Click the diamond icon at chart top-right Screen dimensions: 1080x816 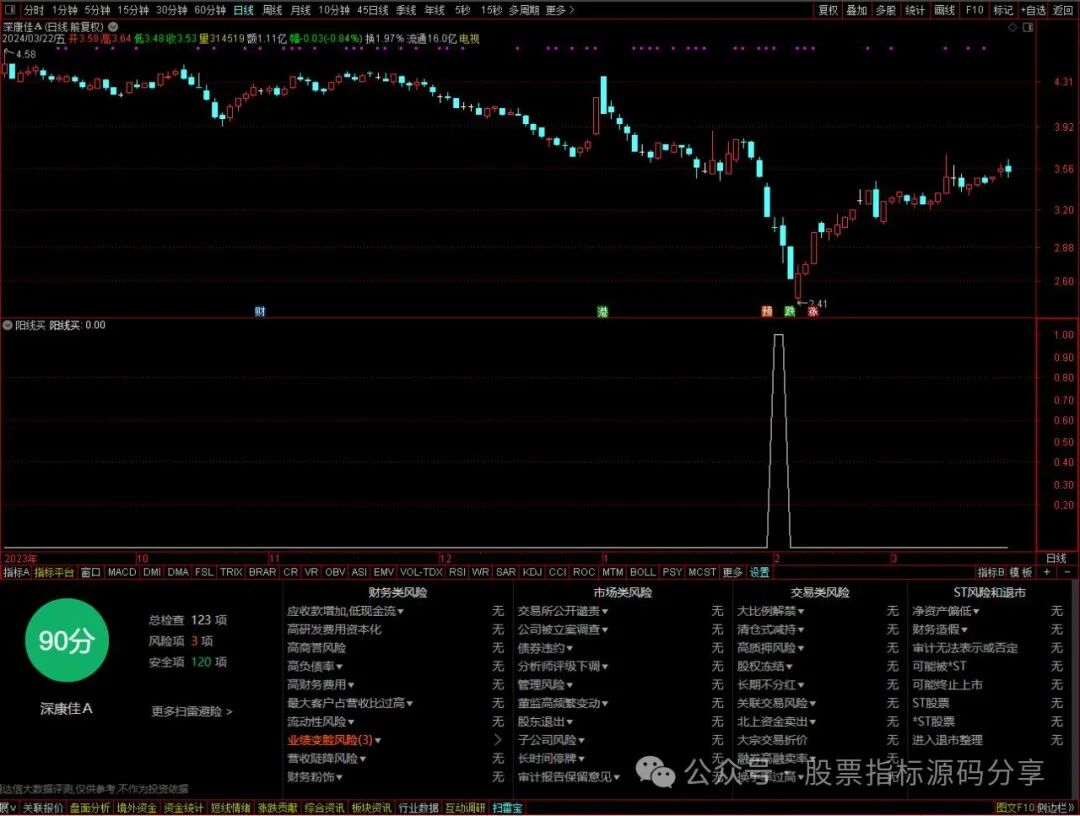click(1012, 27)
